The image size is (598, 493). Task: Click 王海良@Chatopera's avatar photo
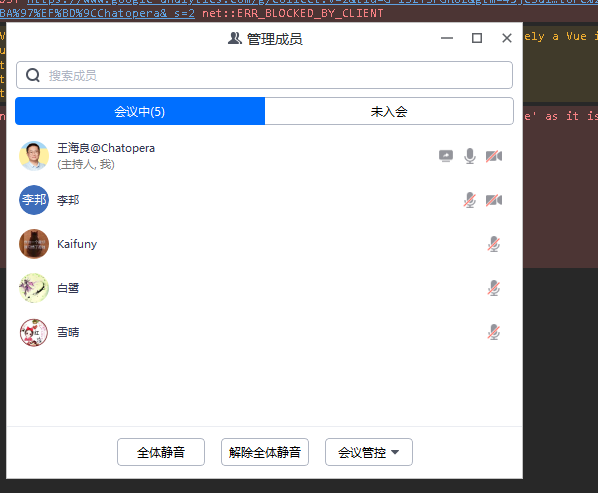[x=34, y=156]
